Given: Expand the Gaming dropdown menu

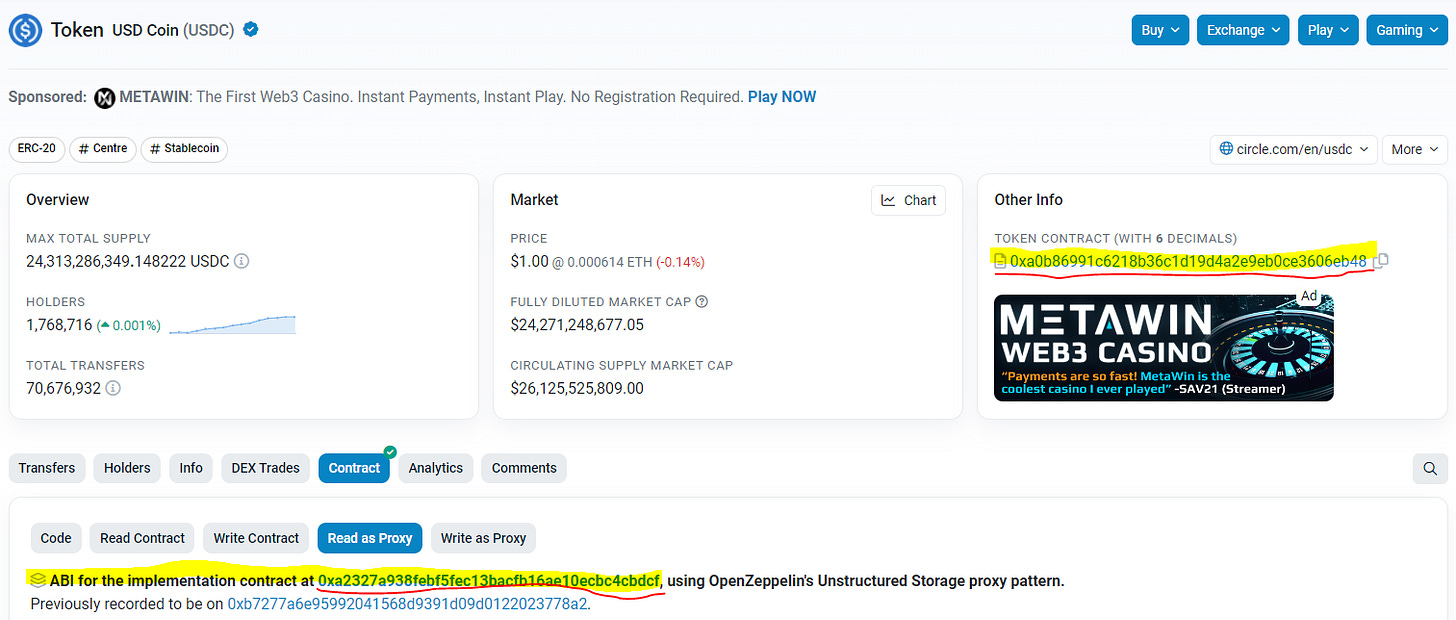Looking at the screenshot, I should point(1406,30).
